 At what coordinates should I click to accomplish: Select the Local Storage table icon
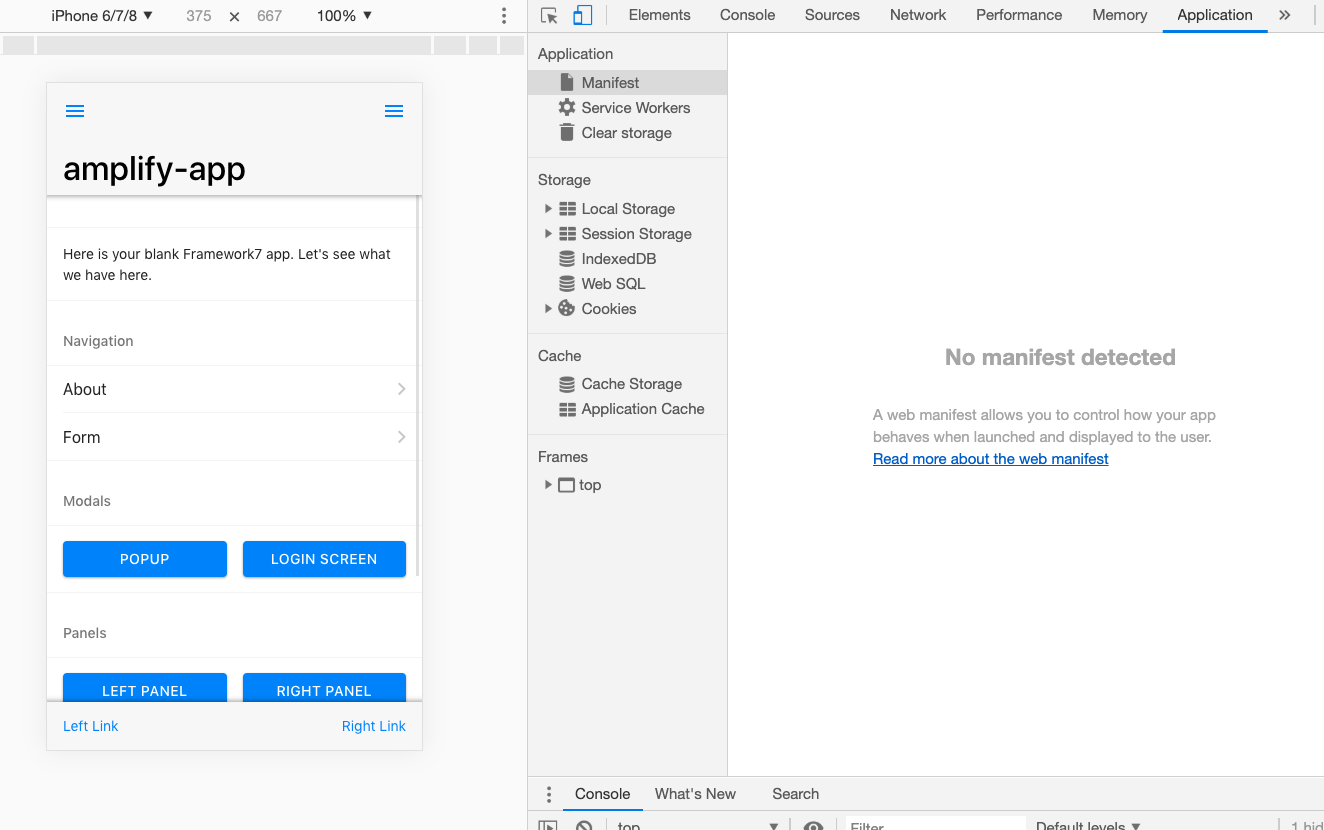pos(567,209)
